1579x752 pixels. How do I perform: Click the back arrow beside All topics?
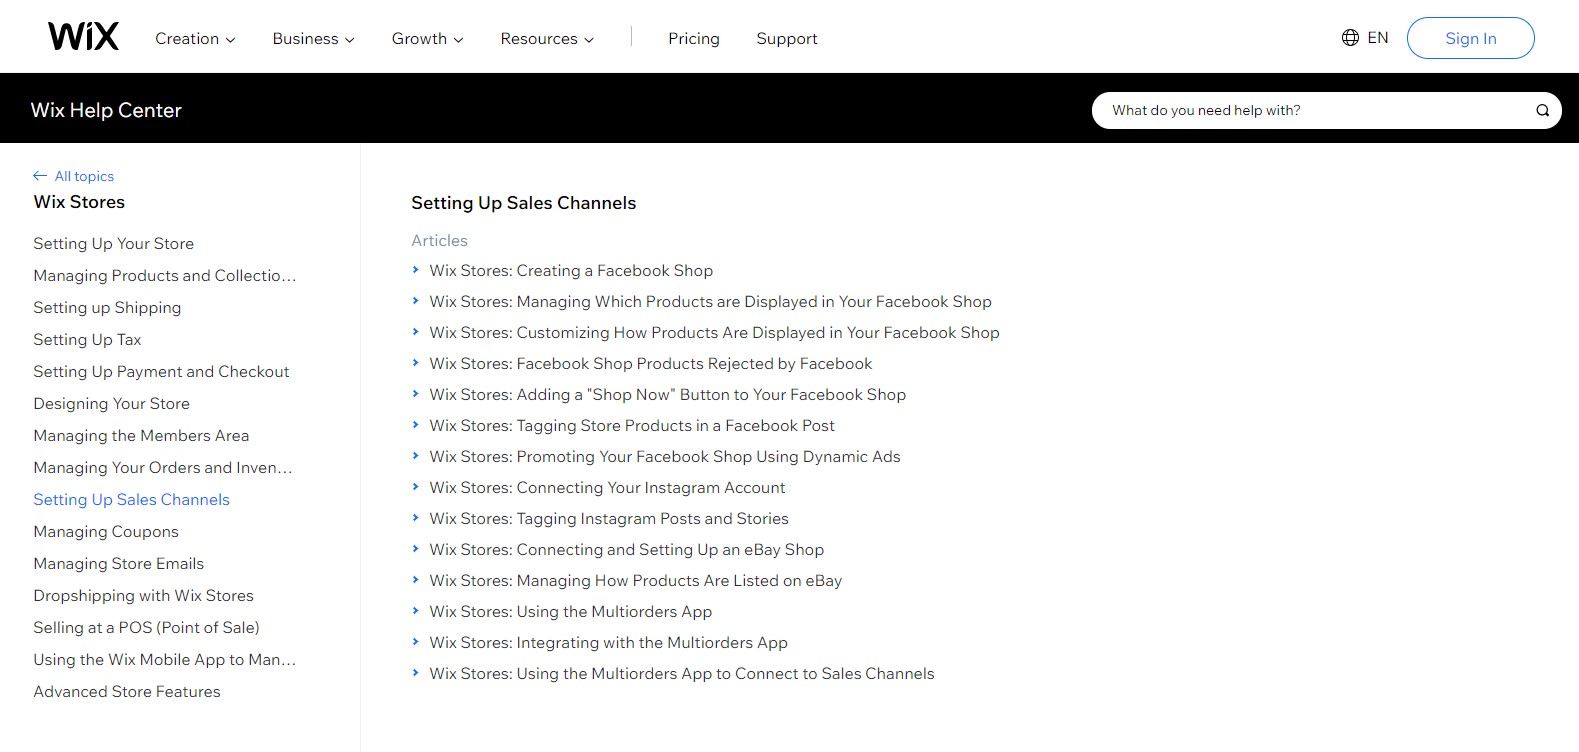pyautogui.click(x=40, y=176)
